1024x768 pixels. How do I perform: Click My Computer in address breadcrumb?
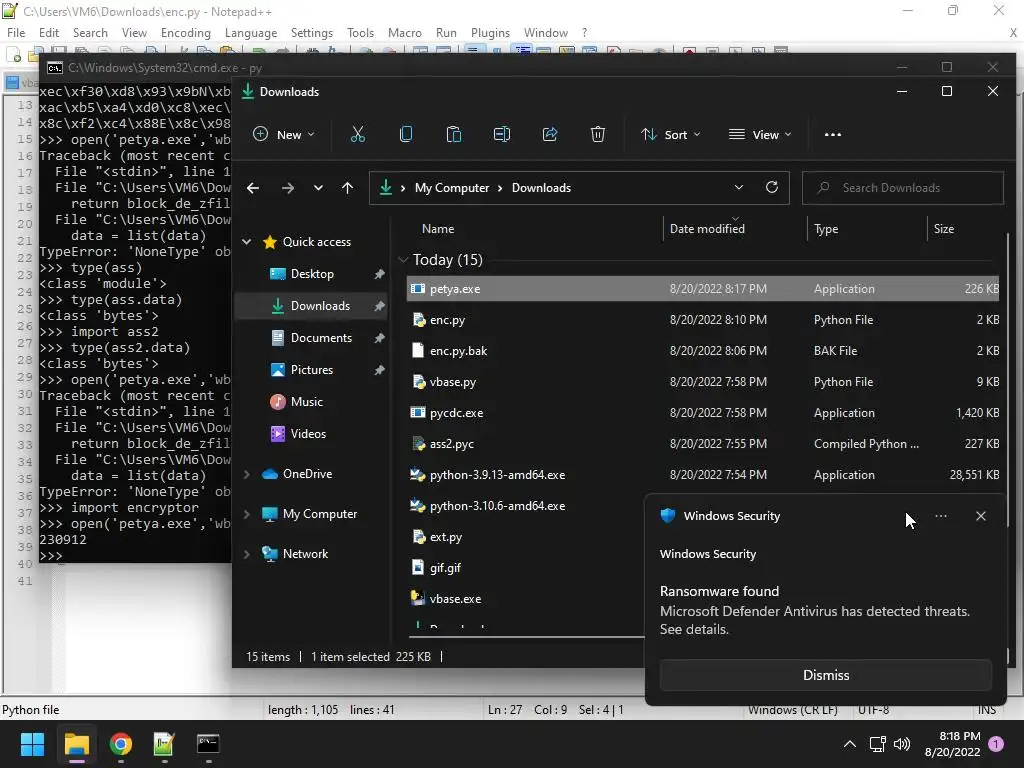(x=452, y=188)
